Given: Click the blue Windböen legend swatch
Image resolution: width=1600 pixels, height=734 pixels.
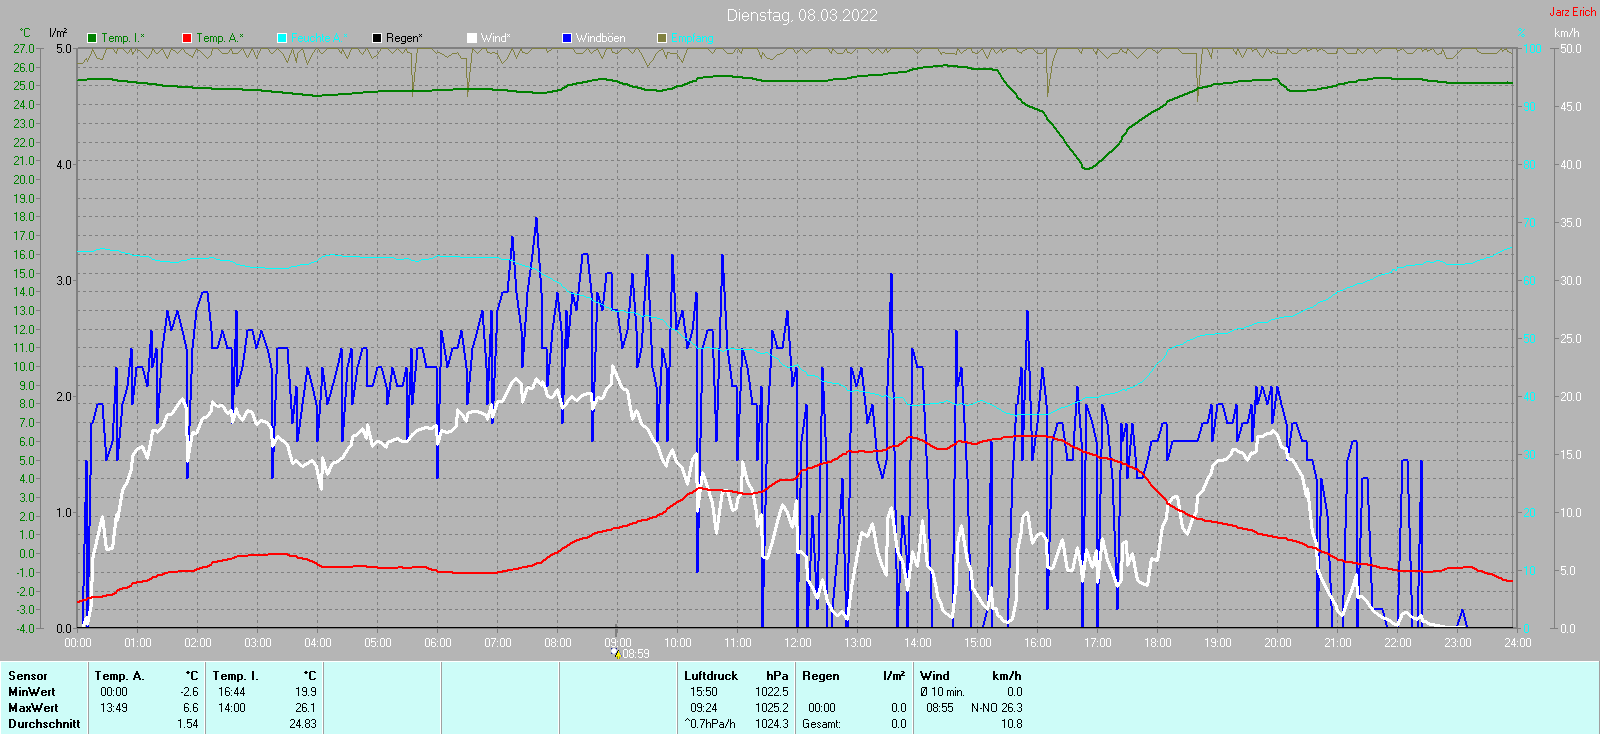Looking at the screenshot, I should click(567, 38).
